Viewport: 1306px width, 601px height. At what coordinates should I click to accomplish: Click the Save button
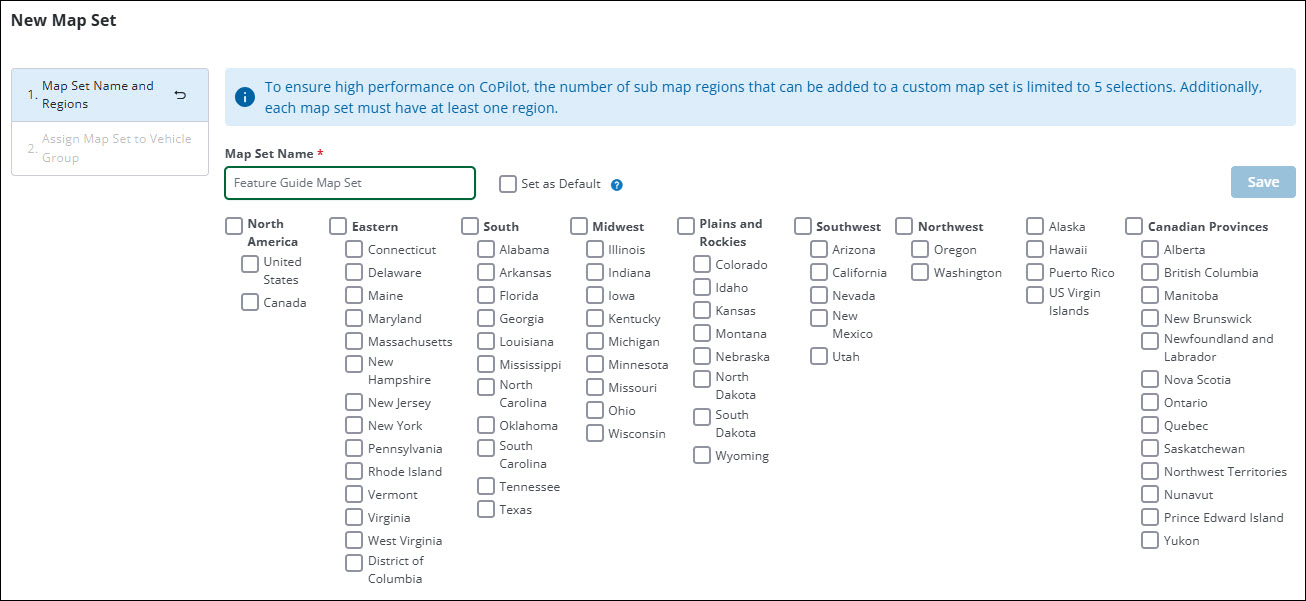point(1262,182)
